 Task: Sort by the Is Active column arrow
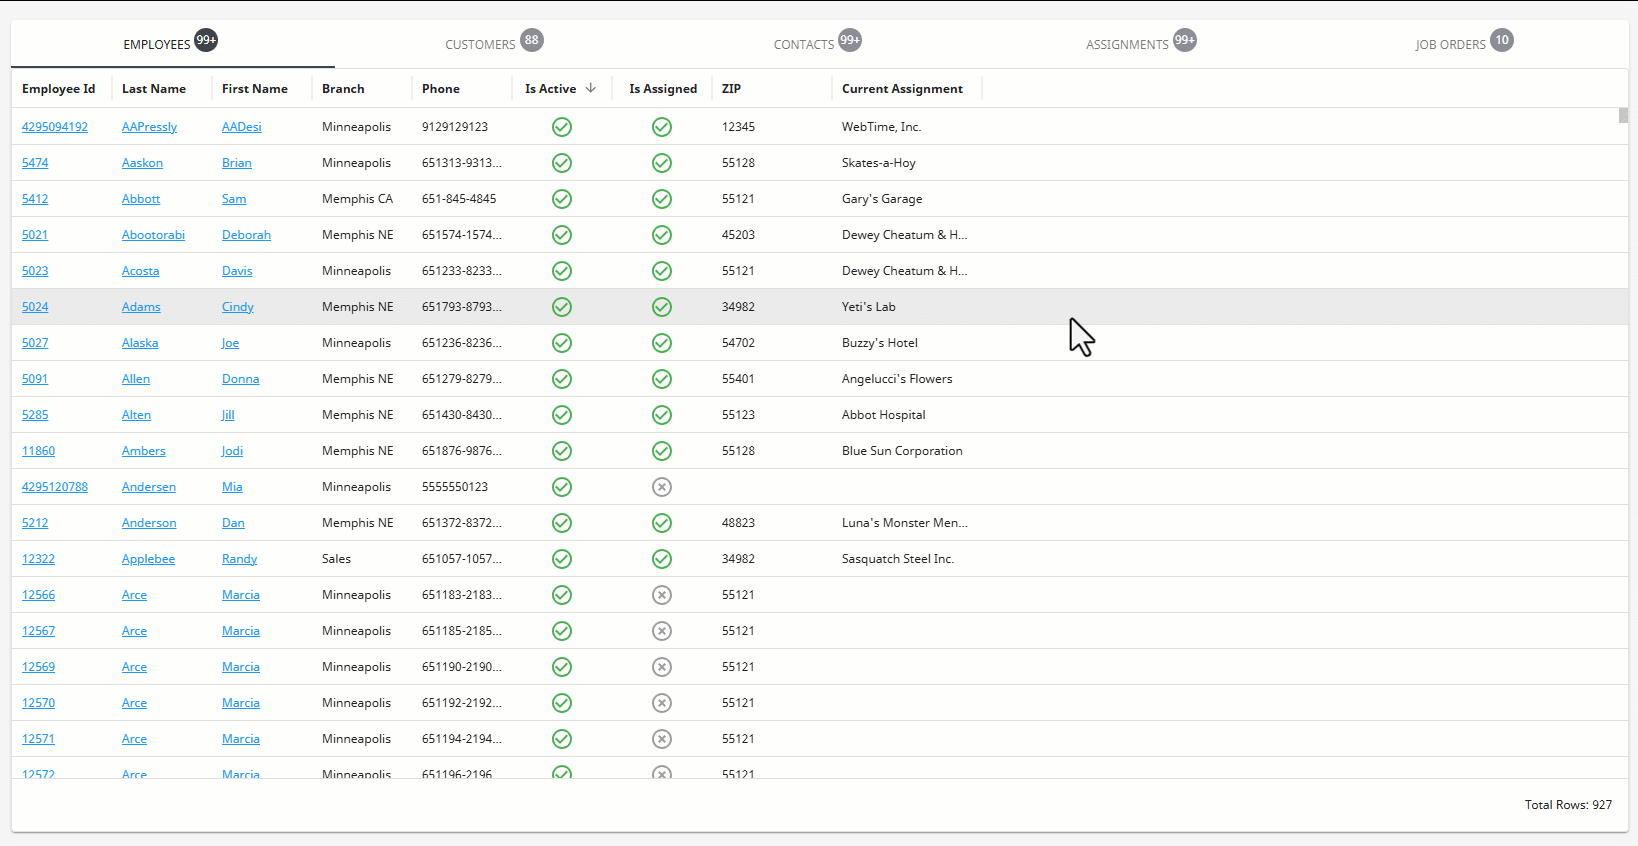coord(591,88)
